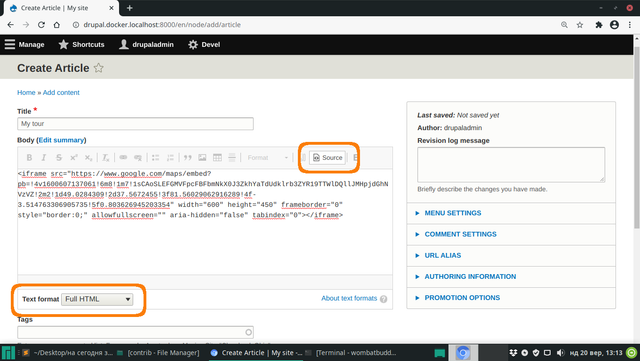Click the Edit summary link
640x361 pixels.
(61, 140)
